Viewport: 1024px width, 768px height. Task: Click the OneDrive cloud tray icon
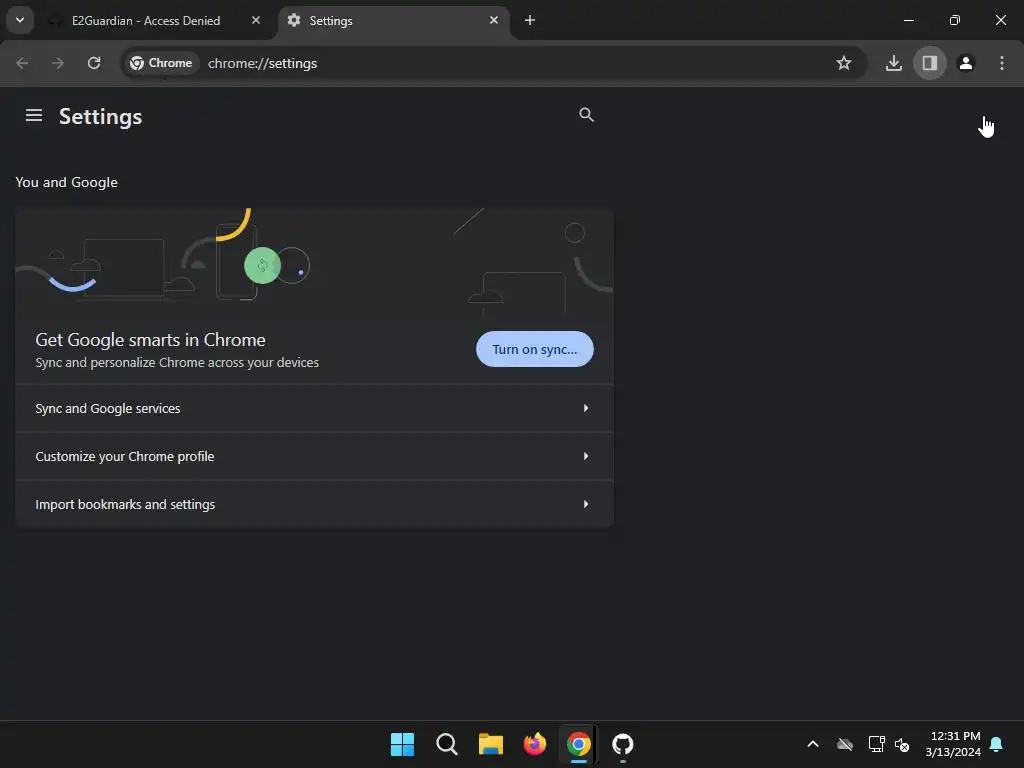[845, 744]
